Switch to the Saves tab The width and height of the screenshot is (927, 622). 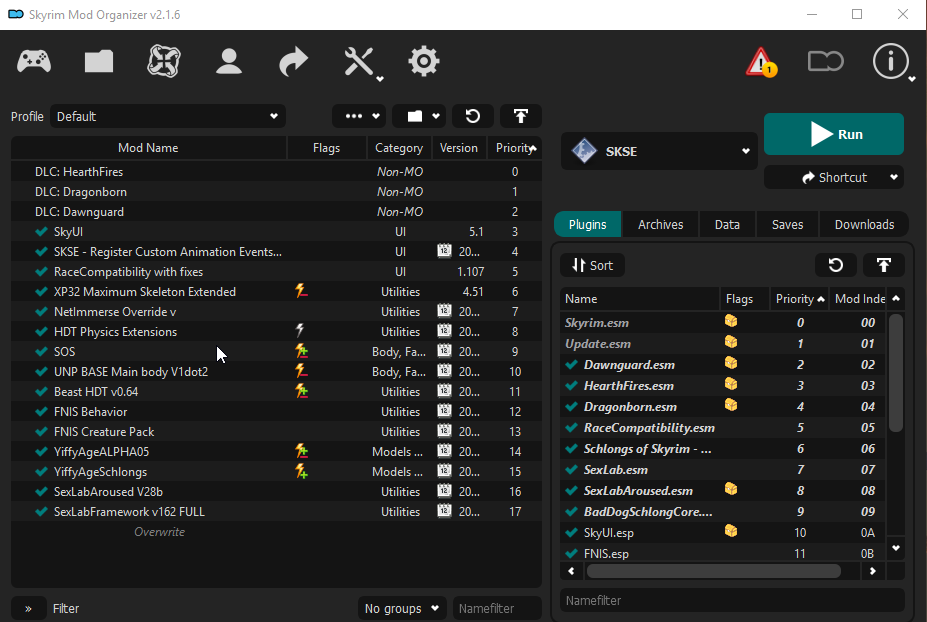[x=787, y=224]
